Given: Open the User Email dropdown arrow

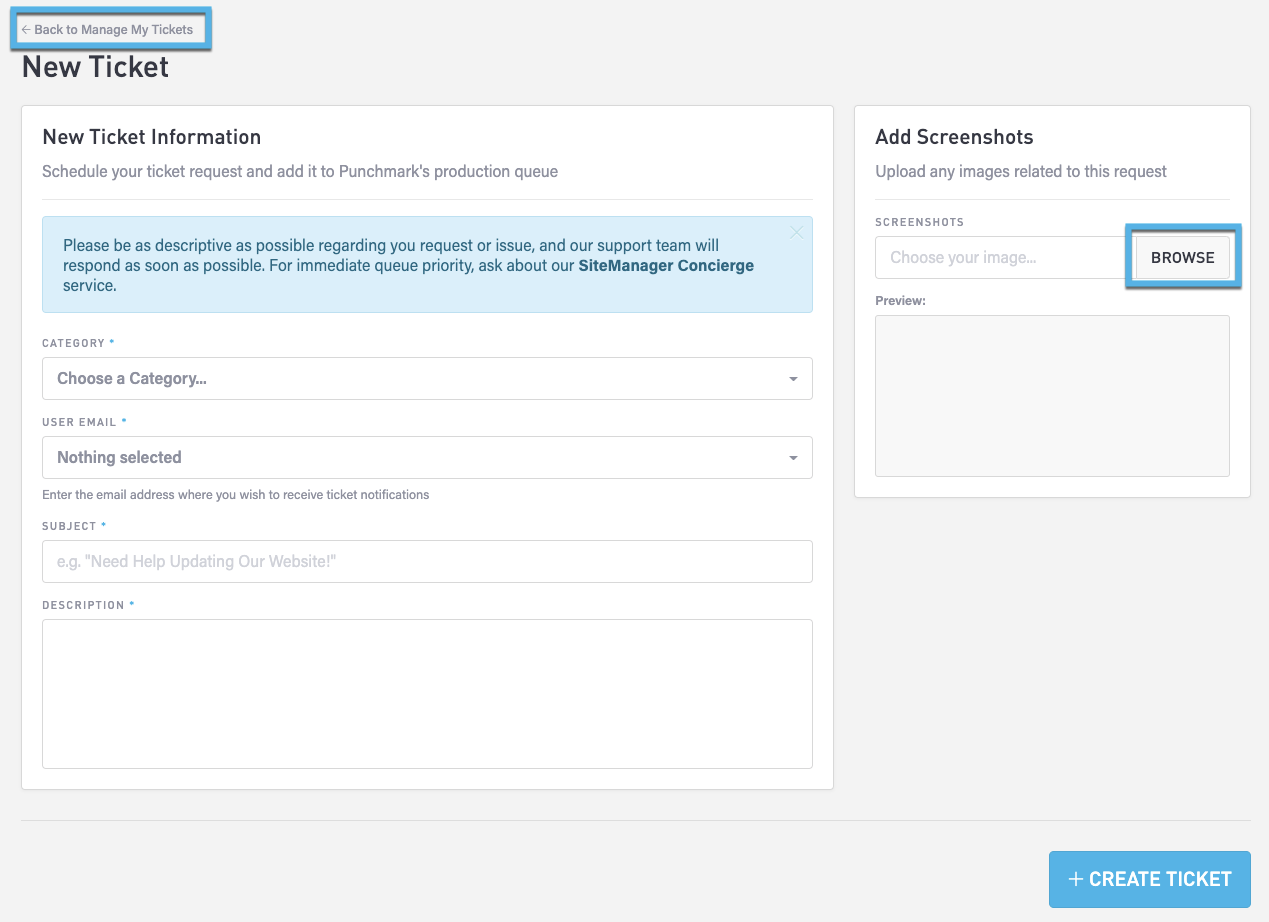Looking at the screenshot, I should point(793,458).
